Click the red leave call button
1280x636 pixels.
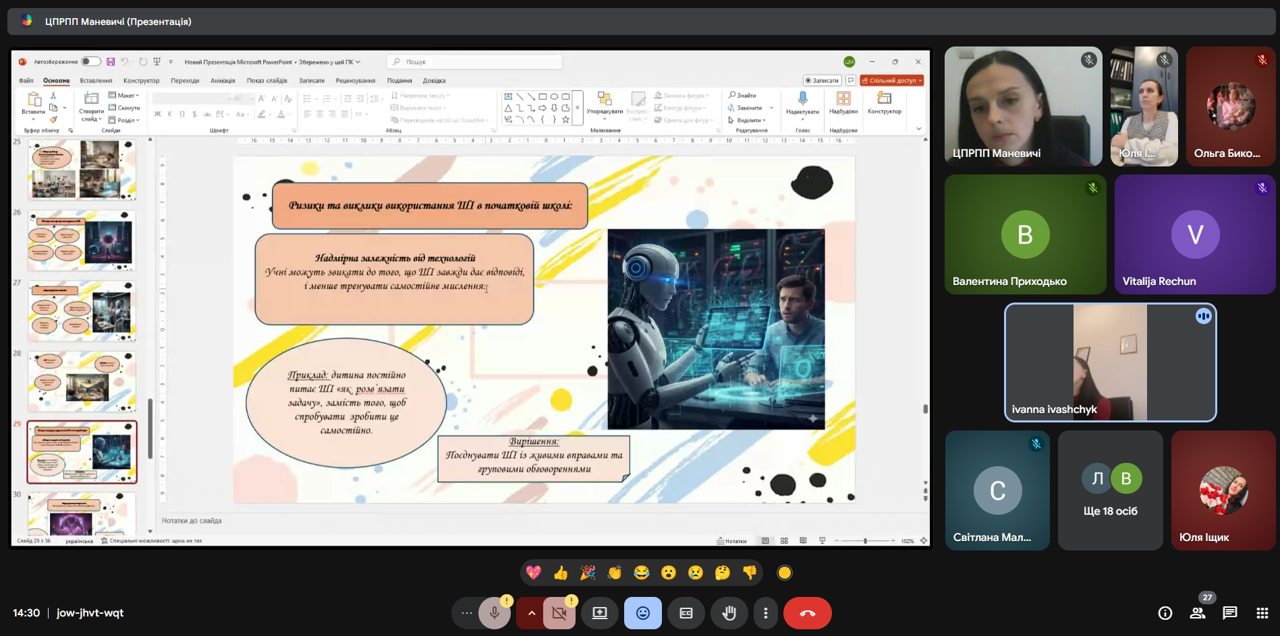pos(807,613)
